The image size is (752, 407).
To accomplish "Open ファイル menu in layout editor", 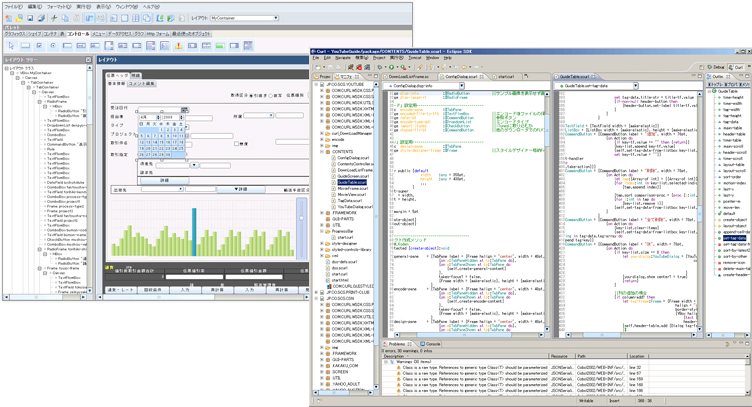I will [13, 7].
